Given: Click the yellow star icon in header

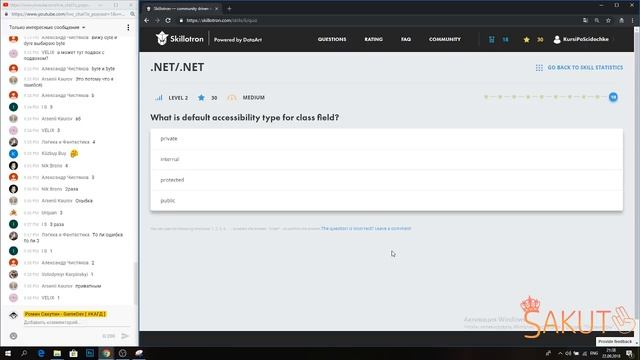Looking at the screenshot, I should pyautogui.click(x=527, y=40).
